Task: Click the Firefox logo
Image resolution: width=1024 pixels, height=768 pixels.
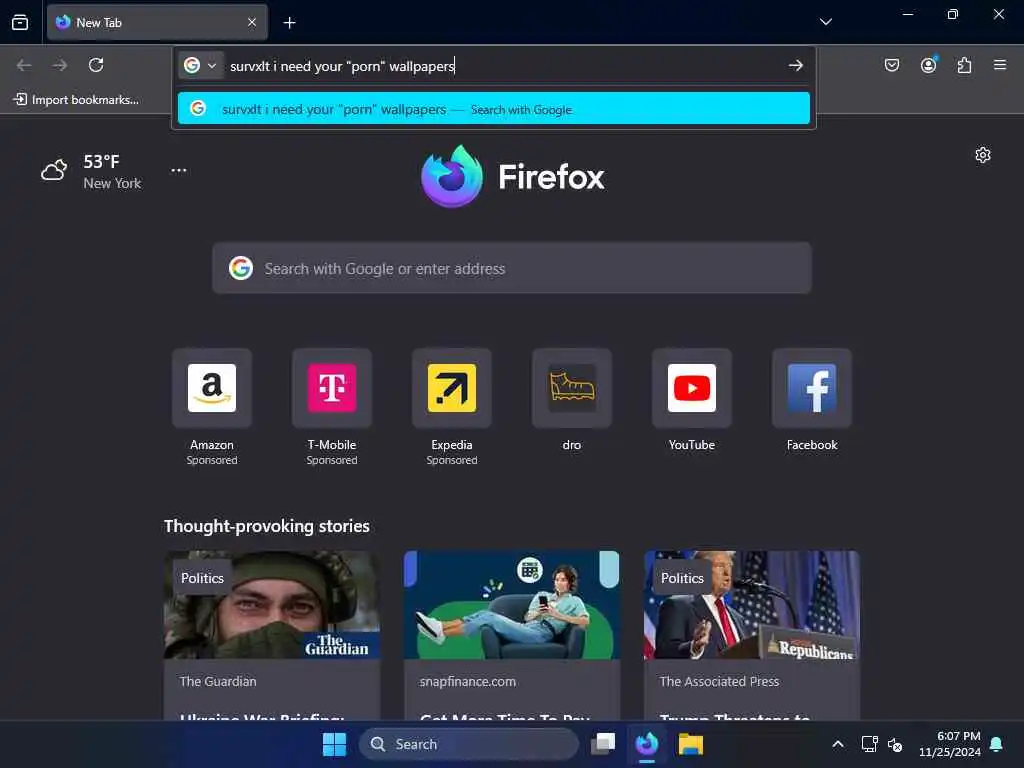Action: coord(512,176)
